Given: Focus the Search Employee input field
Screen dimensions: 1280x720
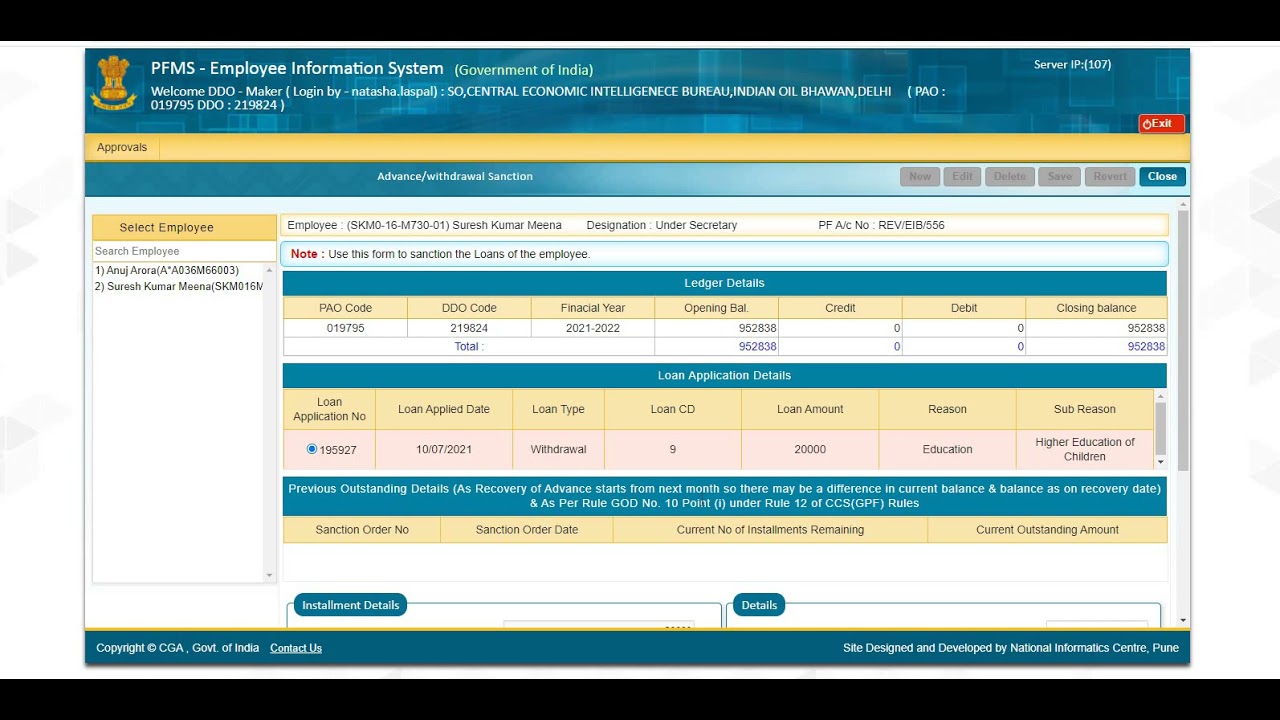Looking at the screenshot, I should click(184, 251).
